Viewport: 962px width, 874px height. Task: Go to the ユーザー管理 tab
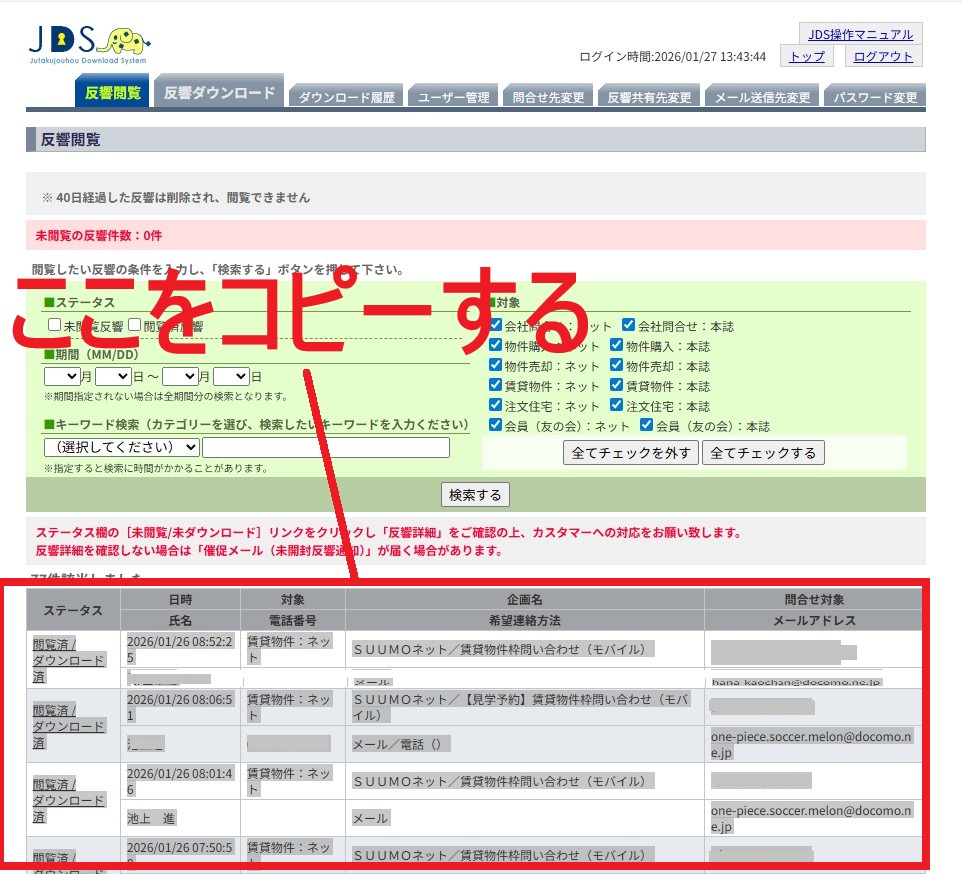click(x=453, y=97)
